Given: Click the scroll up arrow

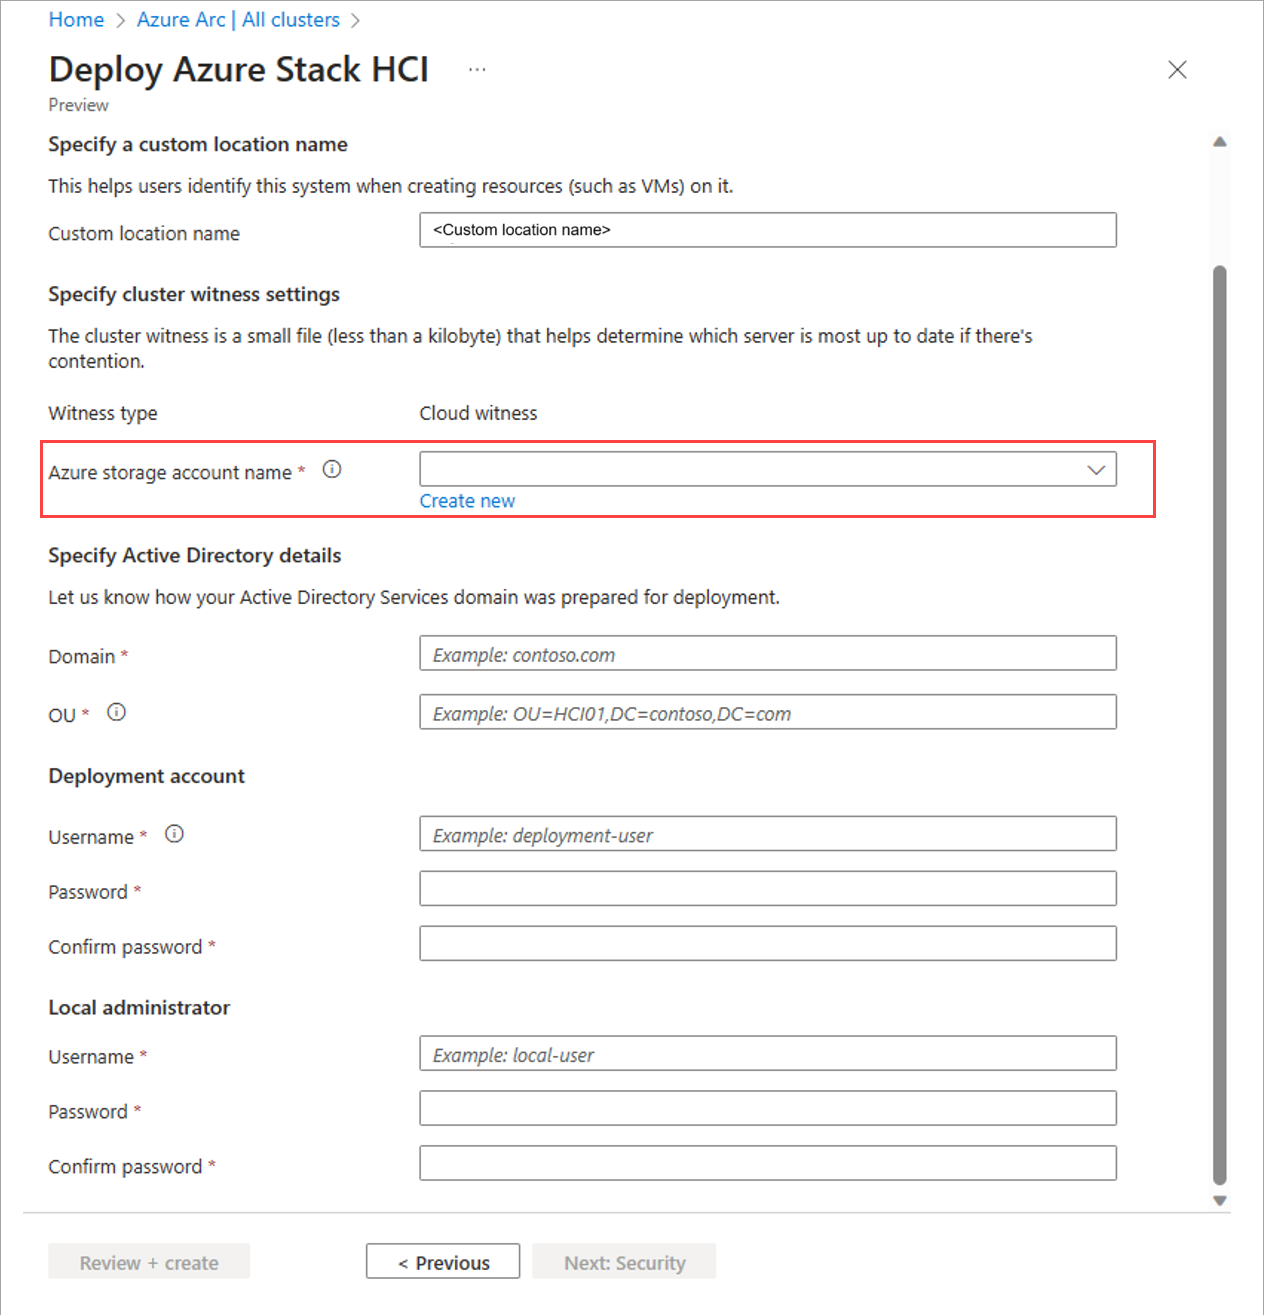Looking at the screenshot, I should tap(1220, 141).
